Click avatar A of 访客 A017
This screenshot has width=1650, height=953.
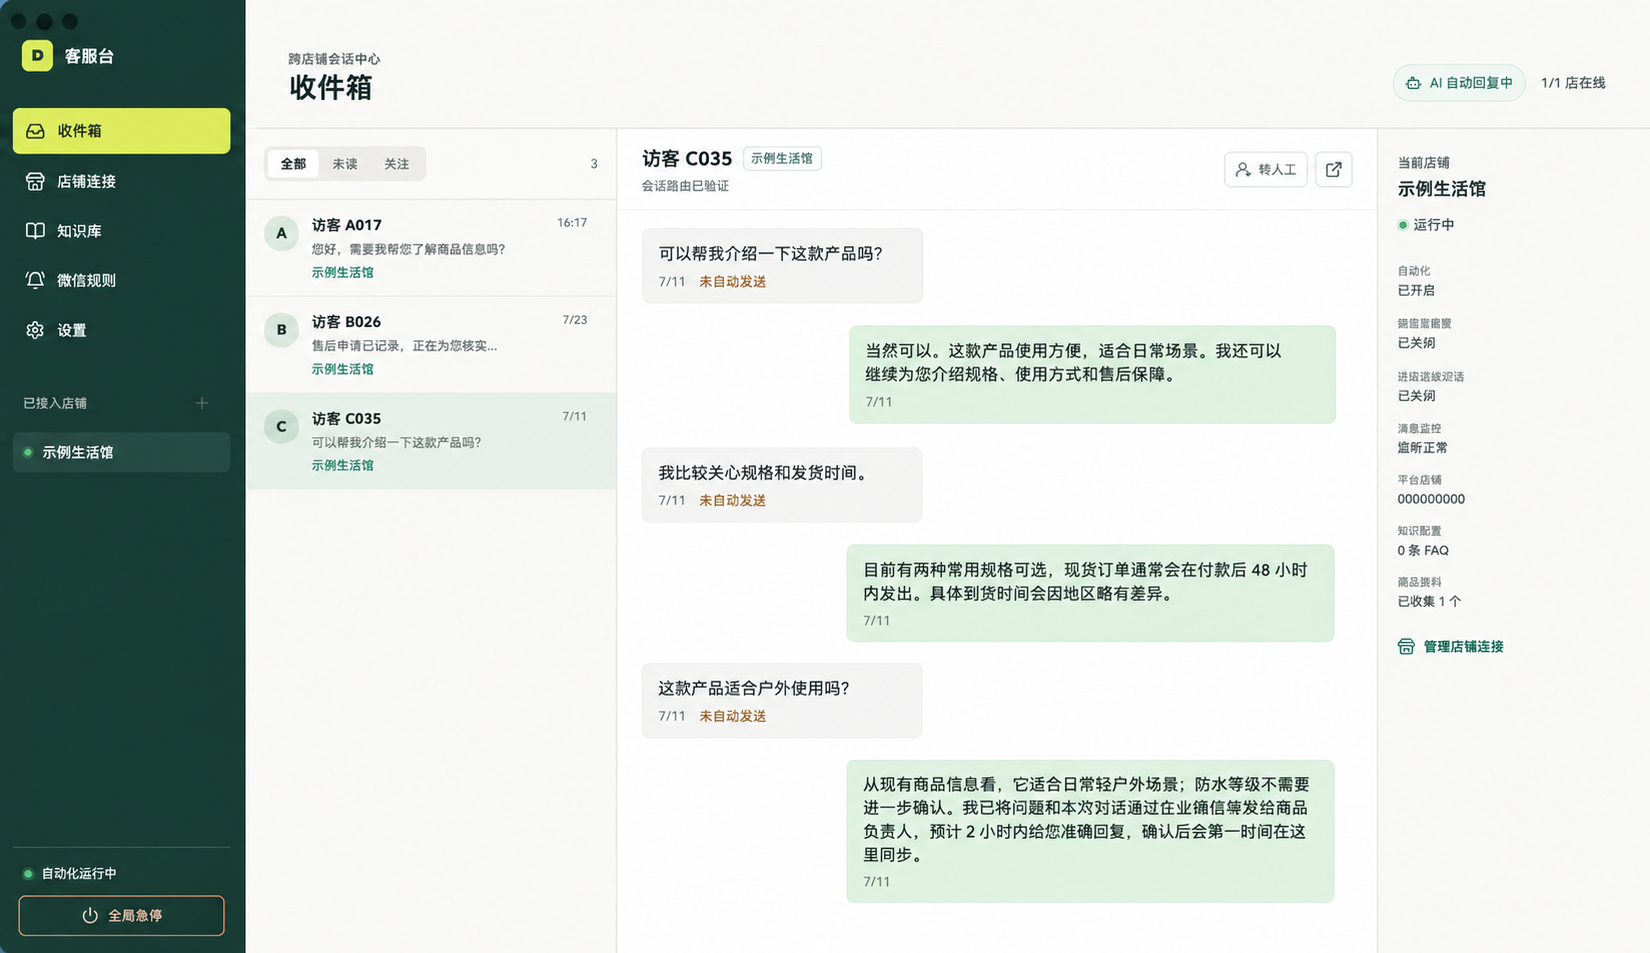[x=281, y=233]
